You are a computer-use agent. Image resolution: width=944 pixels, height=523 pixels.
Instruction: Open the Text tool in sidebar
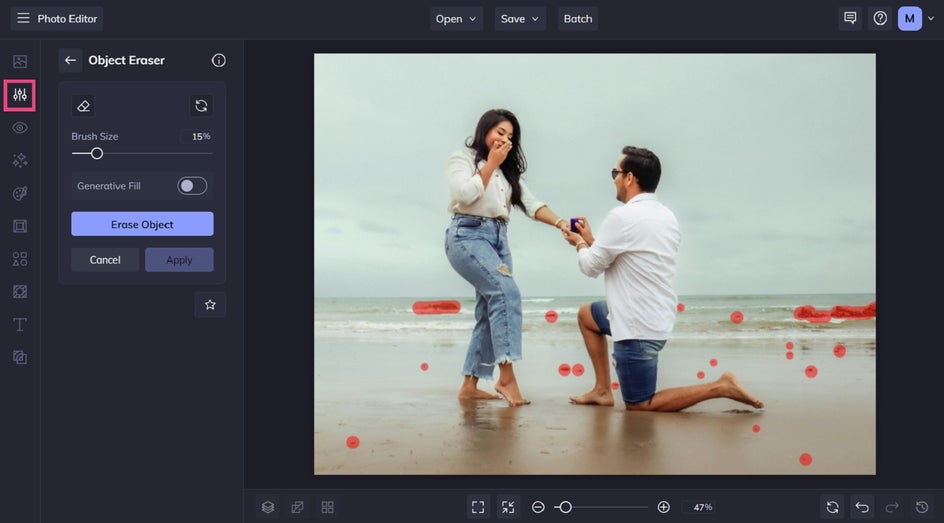point(20,324)
